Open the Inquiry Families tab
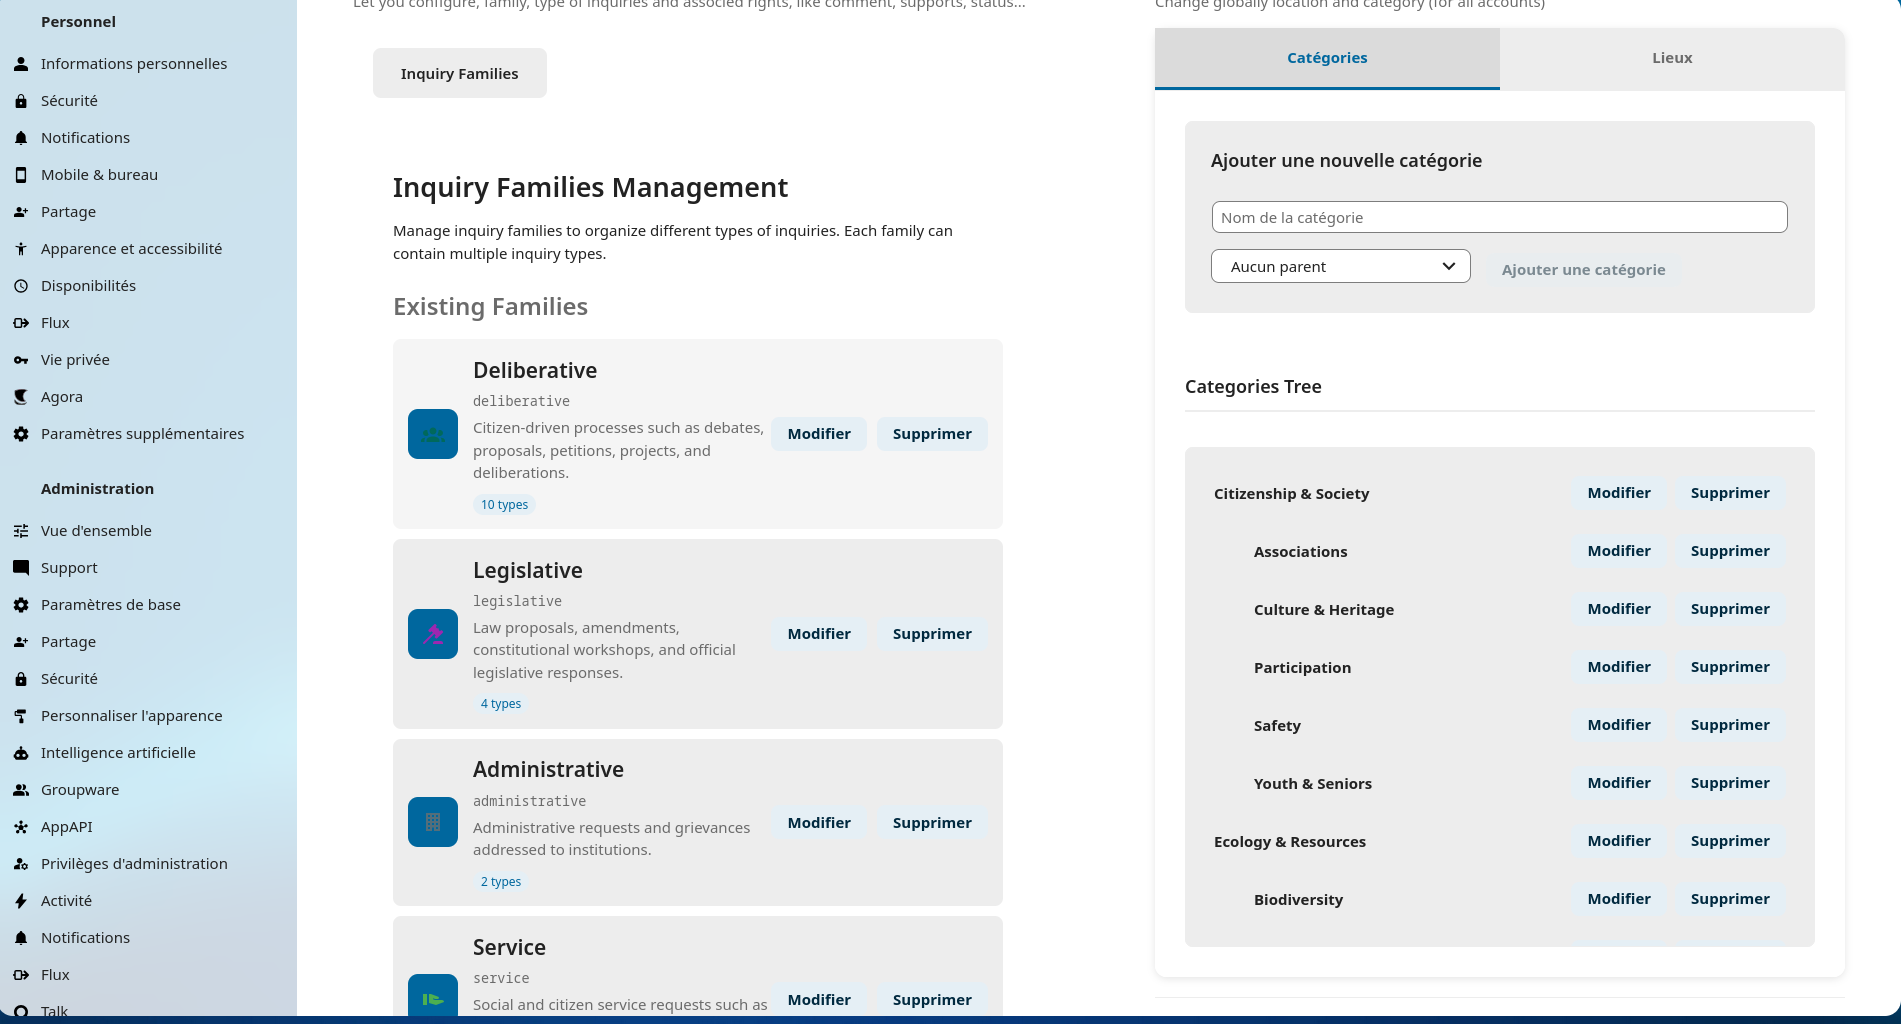The height and width of the screenshot is (1024, 1901). tap(460, 73)
